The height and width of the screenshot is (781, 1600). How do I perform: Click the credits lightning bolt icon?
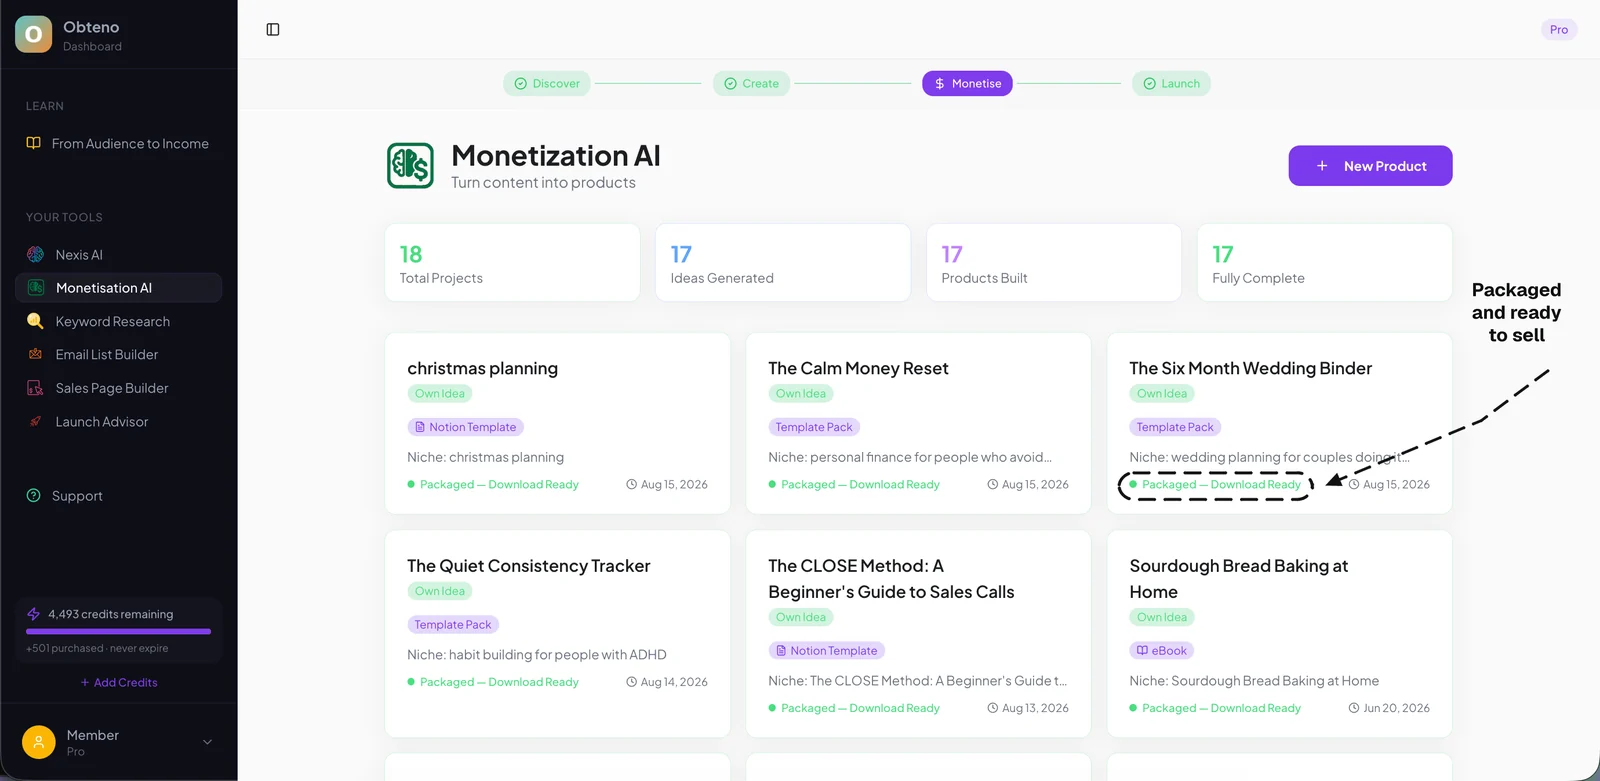pos(34,614)
